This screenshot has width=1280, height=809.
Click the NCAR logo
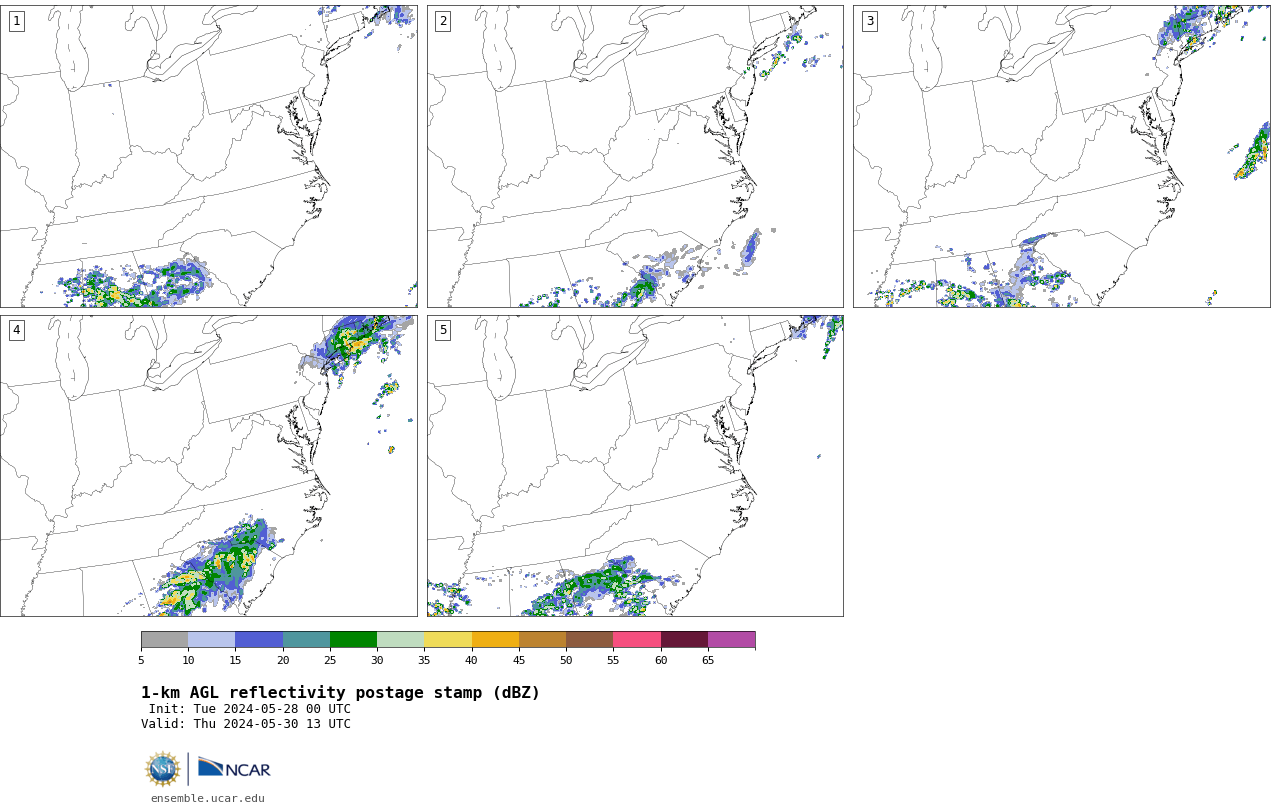click(234, 768)
